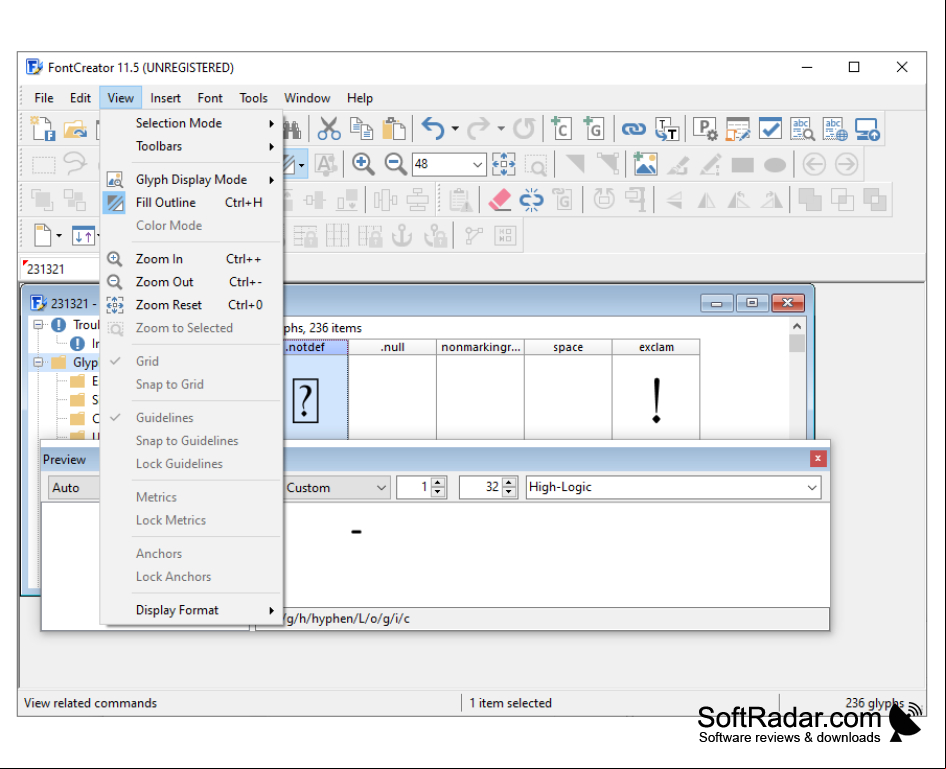
Task: Click the abc globe web test icon
Action: point(835,128)
